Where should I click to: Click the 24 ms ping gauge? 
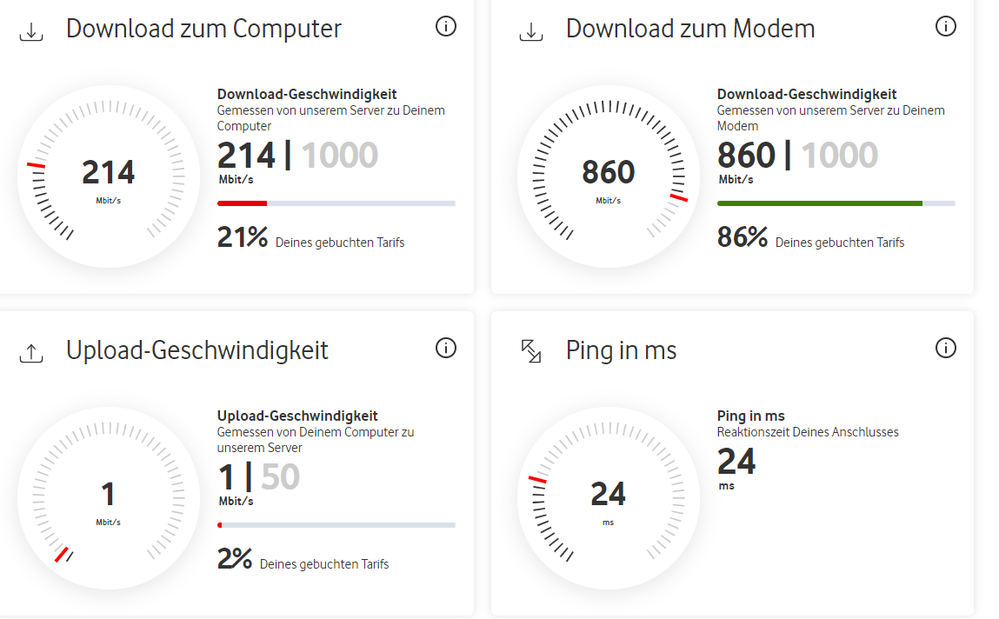pyautogui.click(x=608, y=497)
